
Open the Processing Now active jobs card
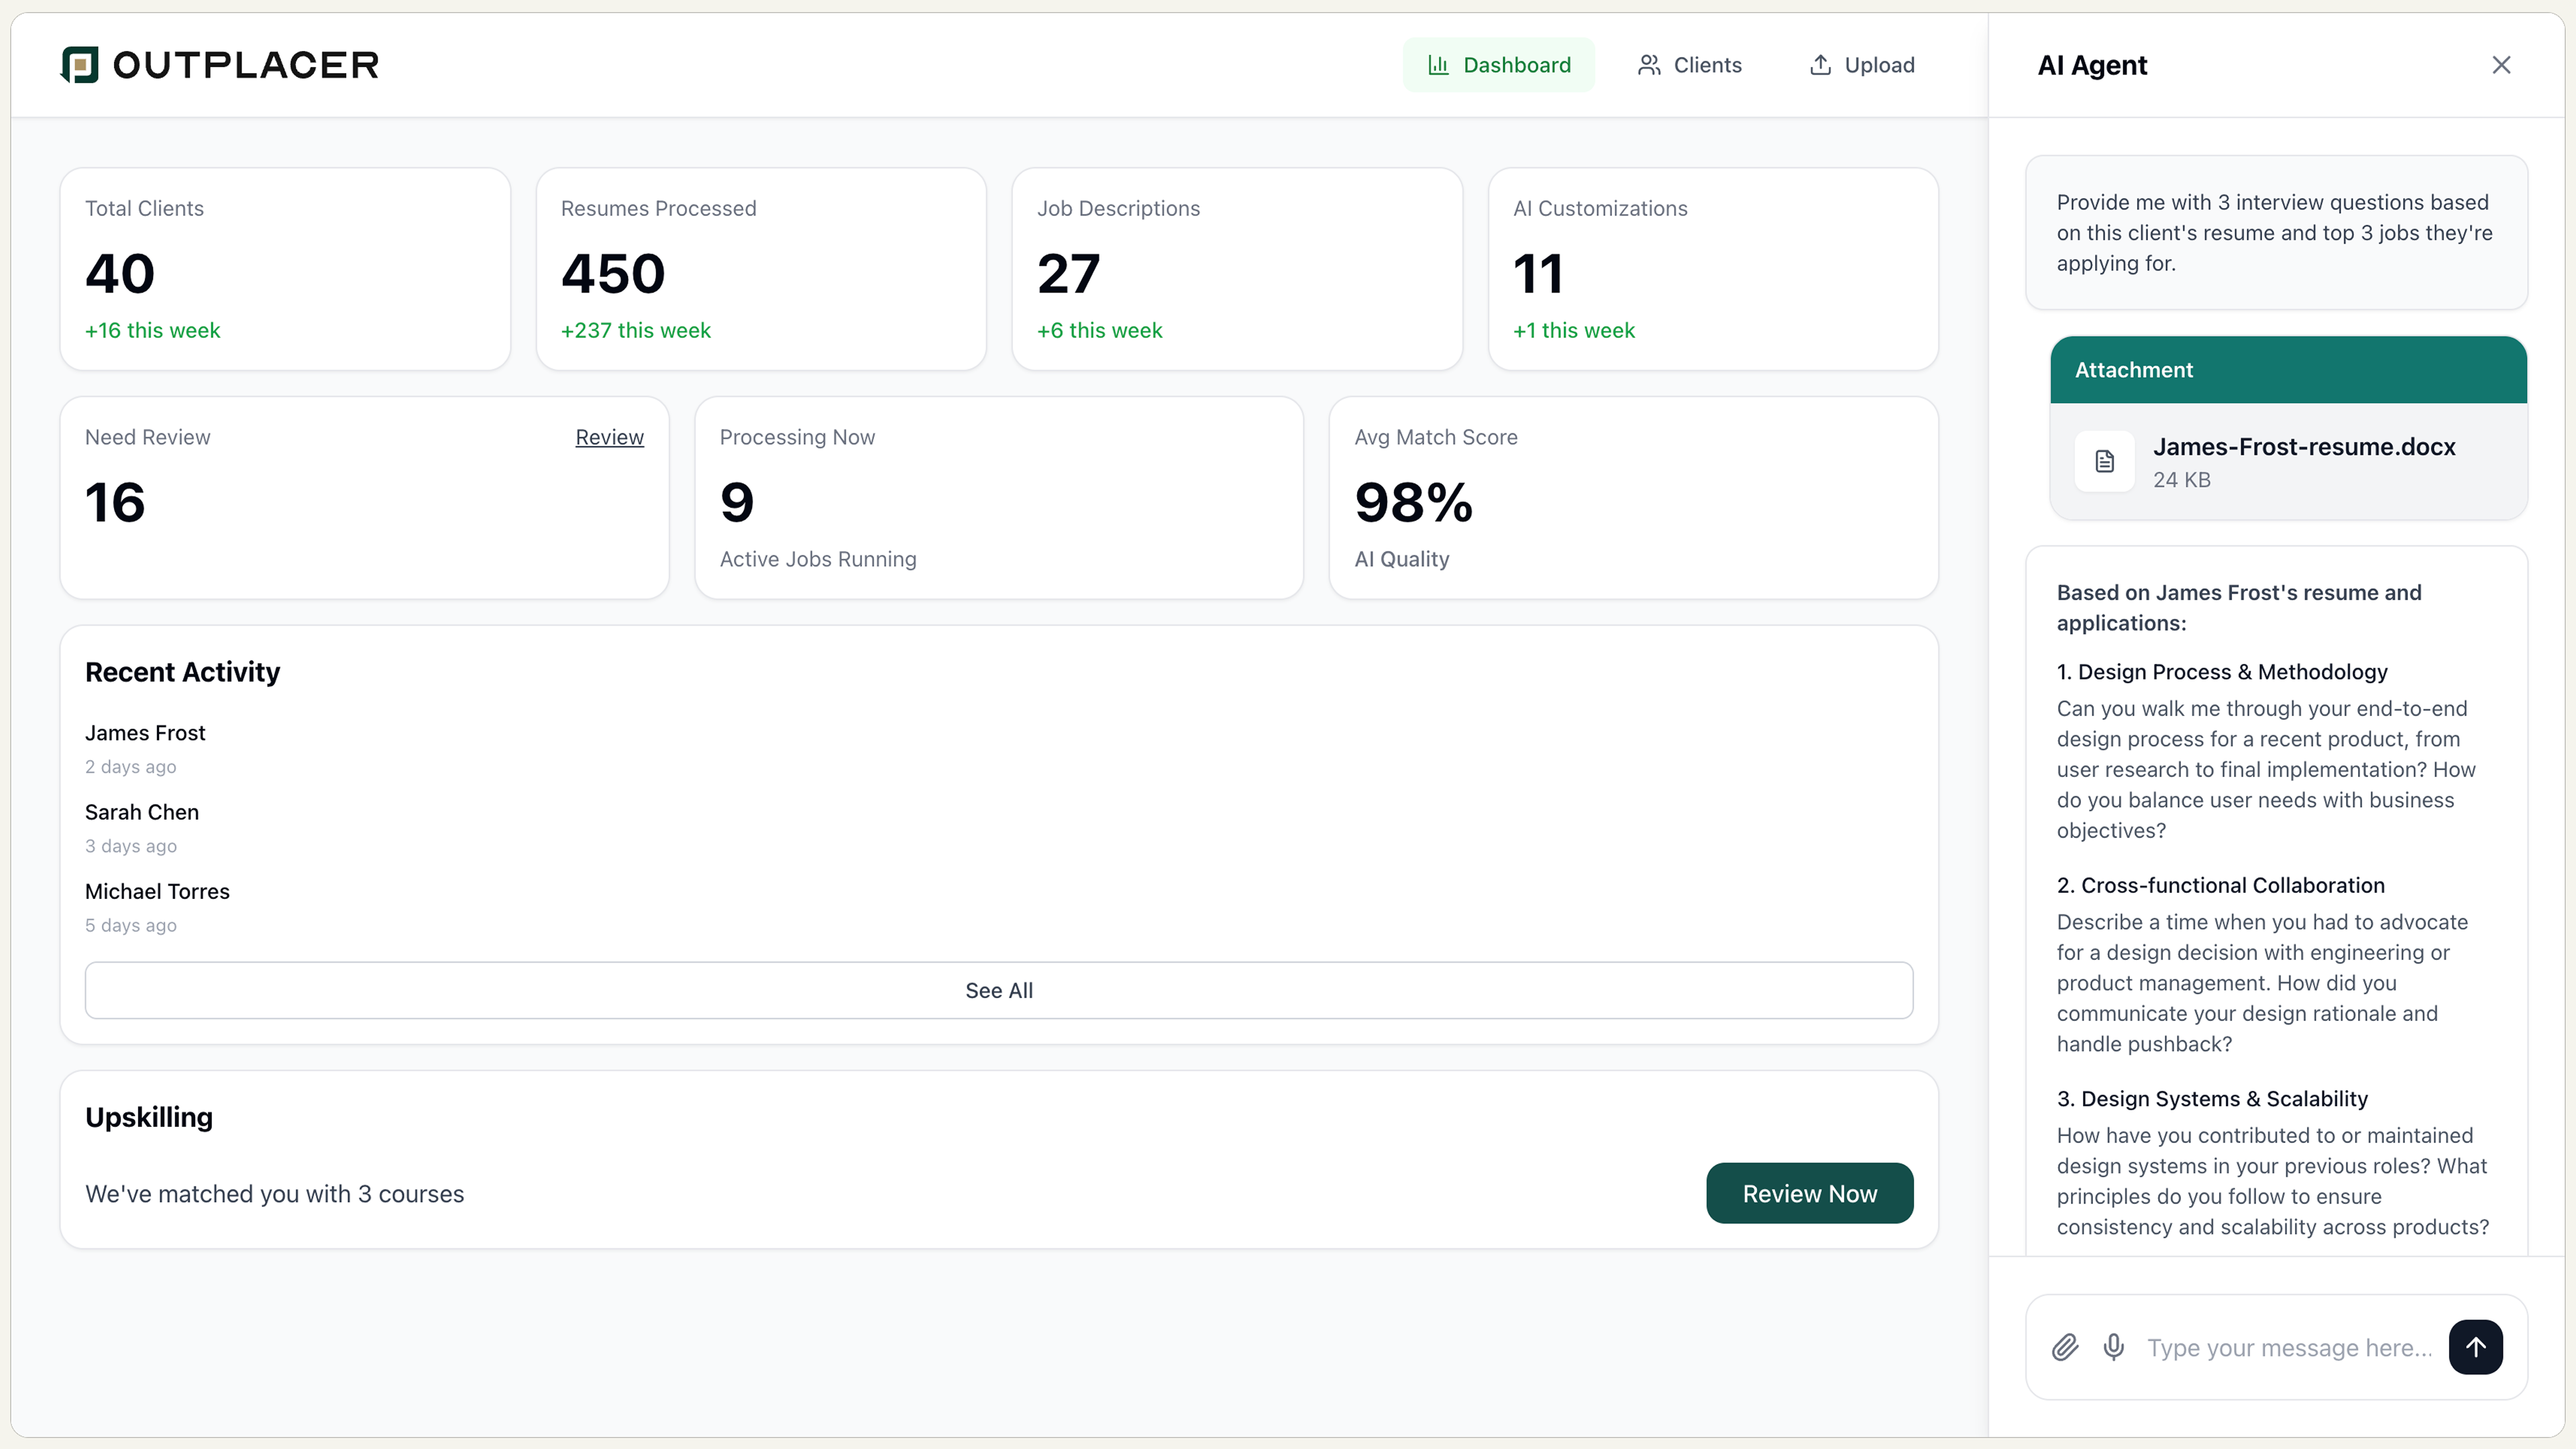coord(998,497)
